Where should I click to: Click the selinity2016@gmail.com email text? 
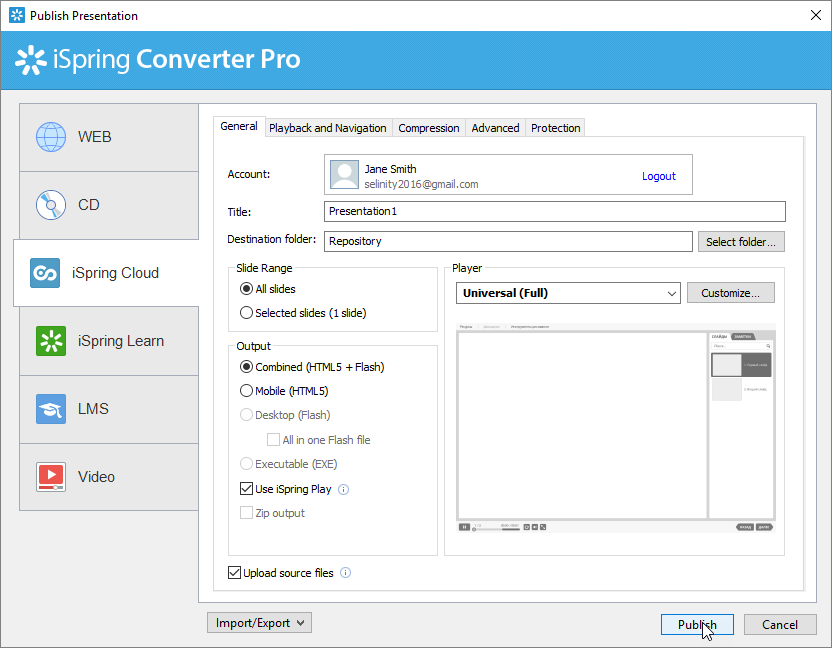[x=421, y=184]
